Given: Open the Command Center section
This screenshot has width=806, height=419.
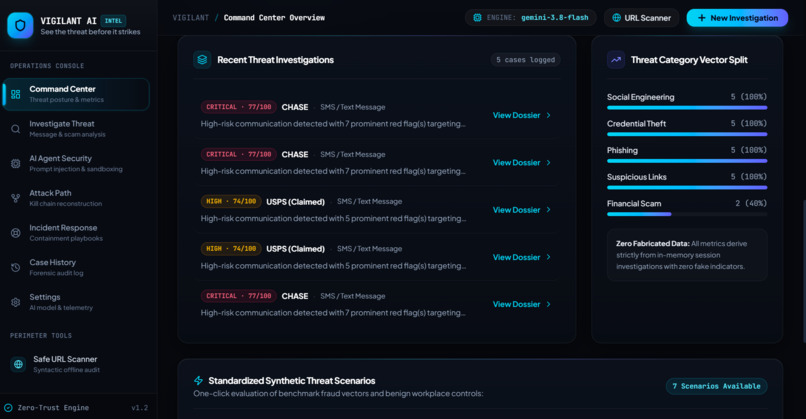Looking at the screenshot, I should coord(76,94).
